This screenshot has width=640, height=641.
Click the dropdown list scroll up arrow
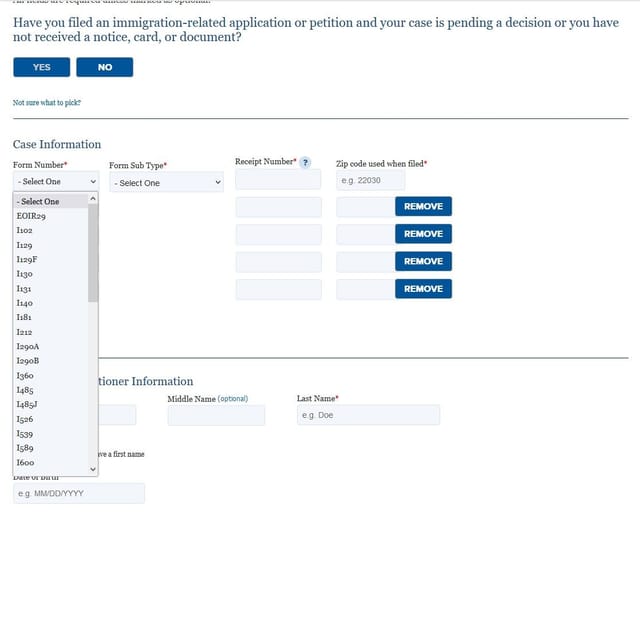point(93,199)
